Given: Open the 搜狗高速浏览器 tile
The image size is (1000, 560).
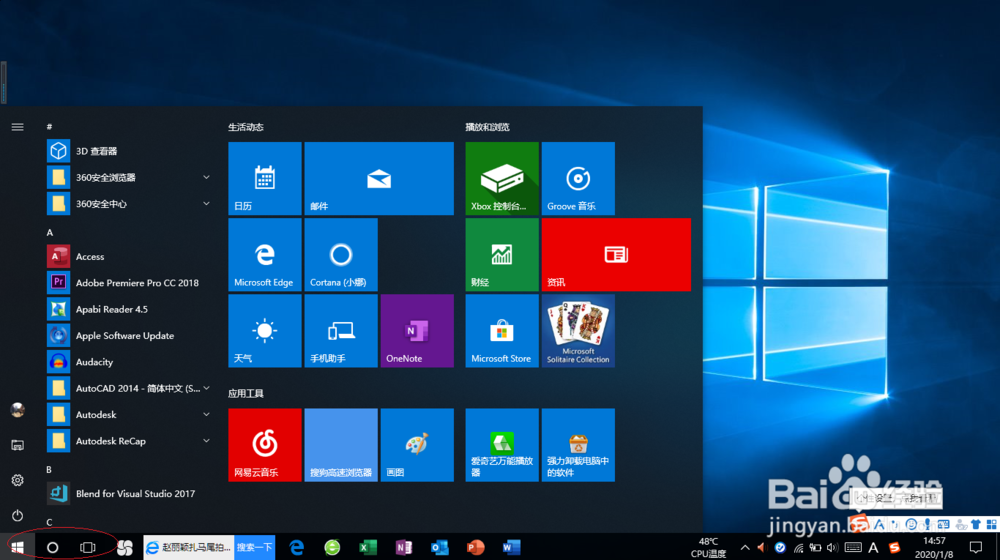Looking at the screenshot, I should [x=341, y=445].
